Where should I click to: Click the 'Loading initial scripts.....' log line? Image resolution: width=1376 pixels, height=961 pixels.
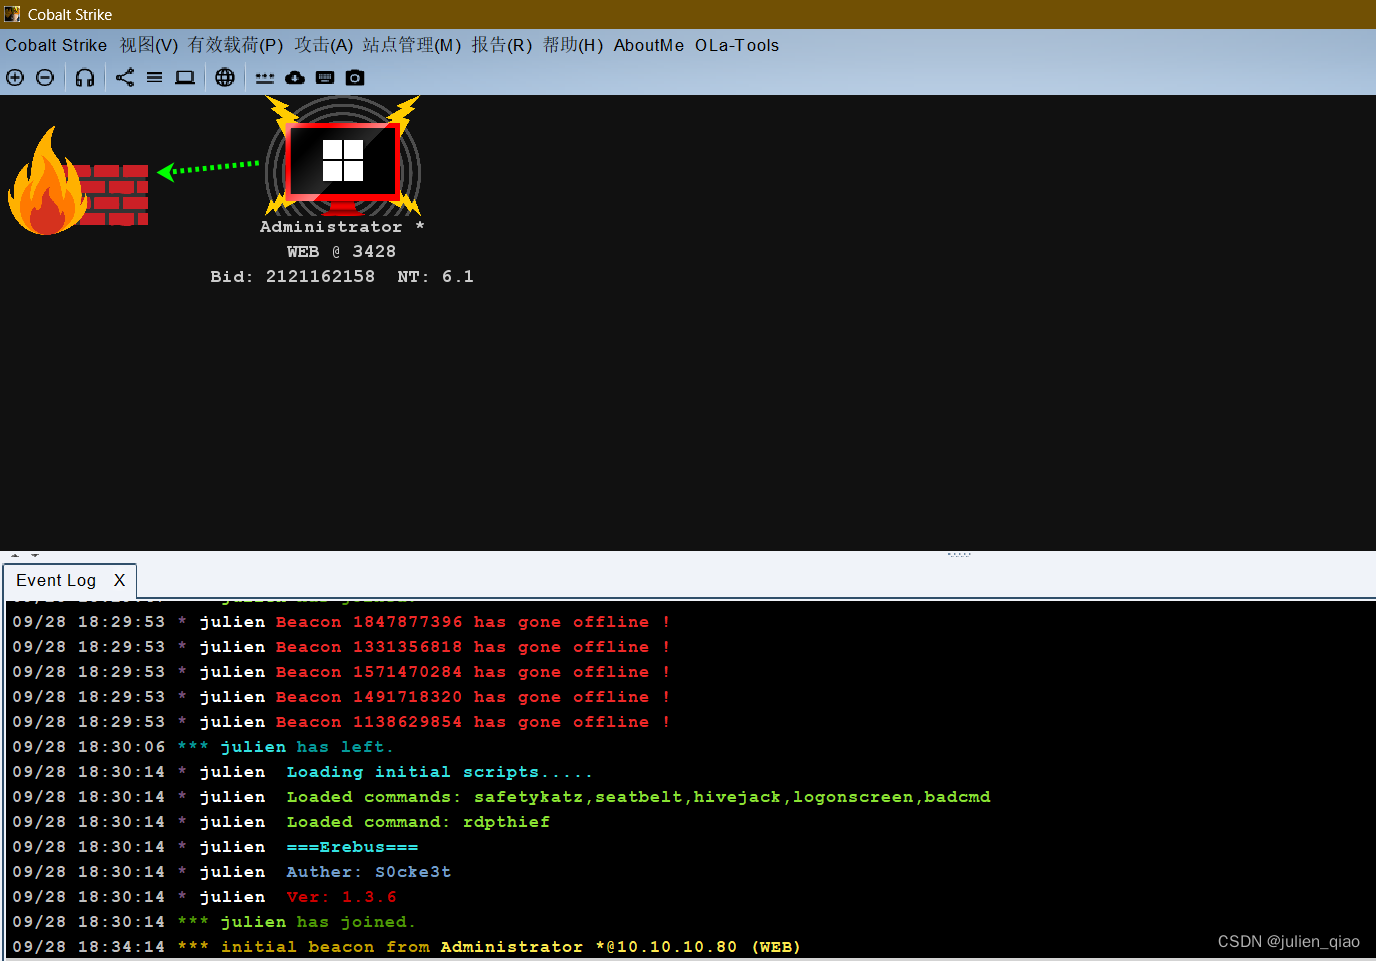tap(302, 772)
